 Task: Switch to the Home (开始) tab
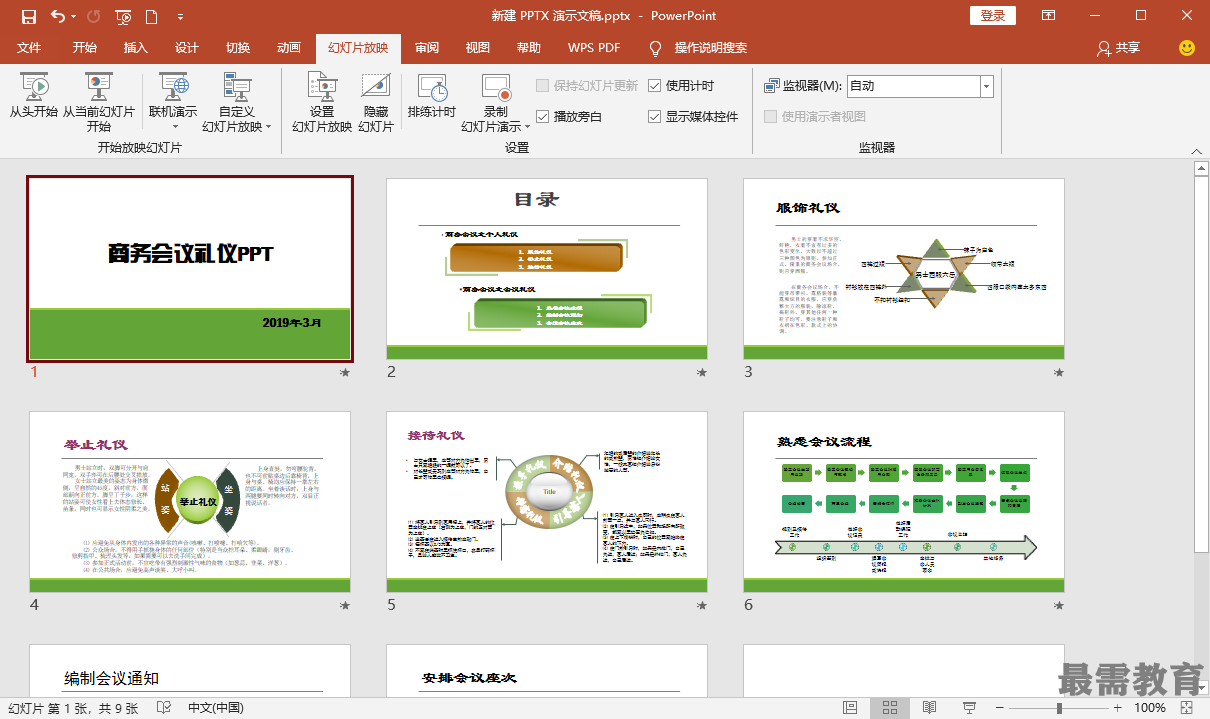coord(85,48)
